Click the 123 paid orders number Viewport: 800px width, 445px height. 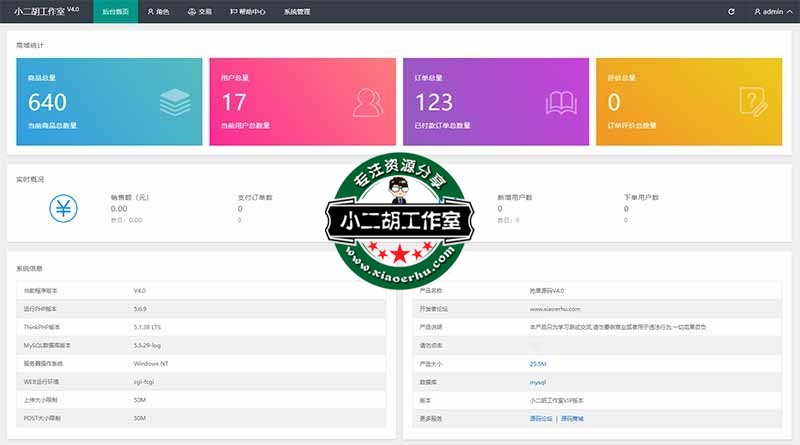pos(433,102)
